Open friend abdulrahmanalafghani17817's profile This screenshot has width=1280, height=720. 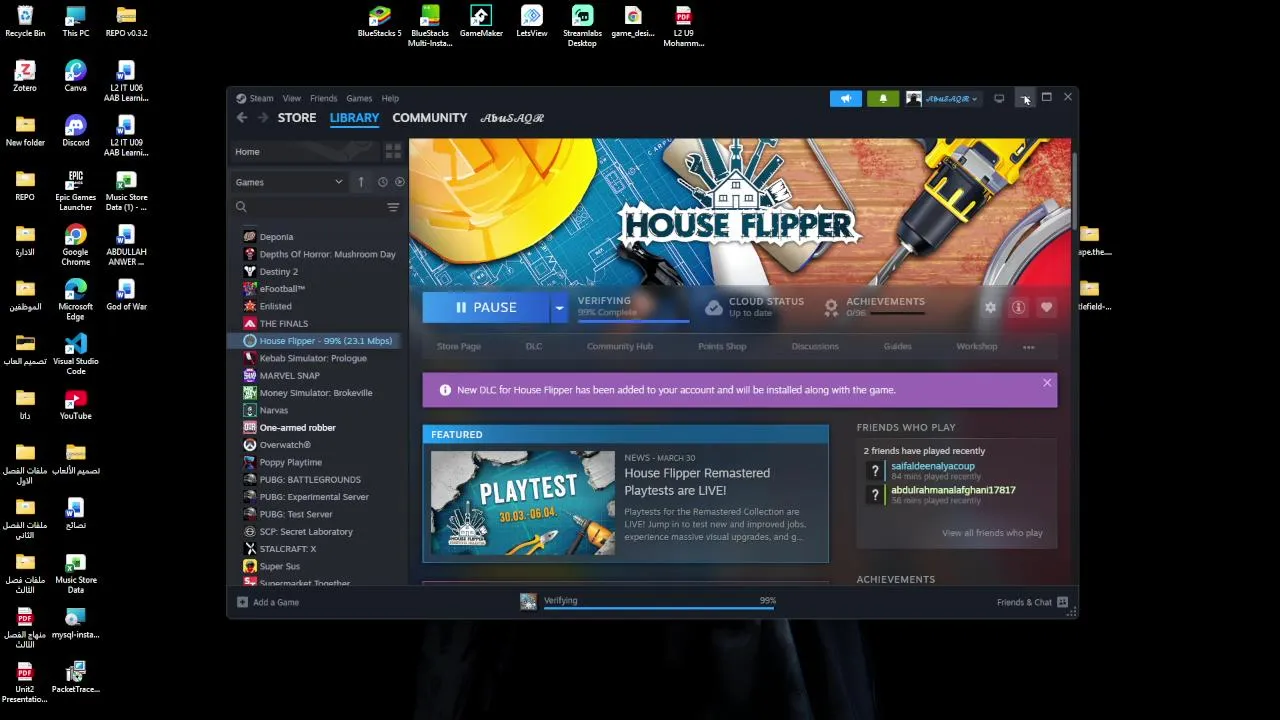coord(953,490)
